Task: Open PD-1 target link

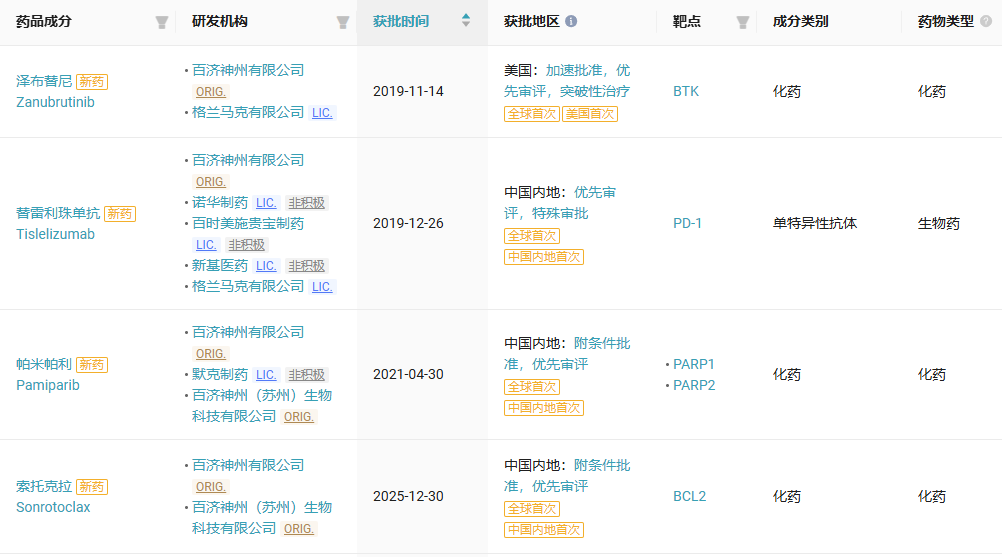Action: 688,224
